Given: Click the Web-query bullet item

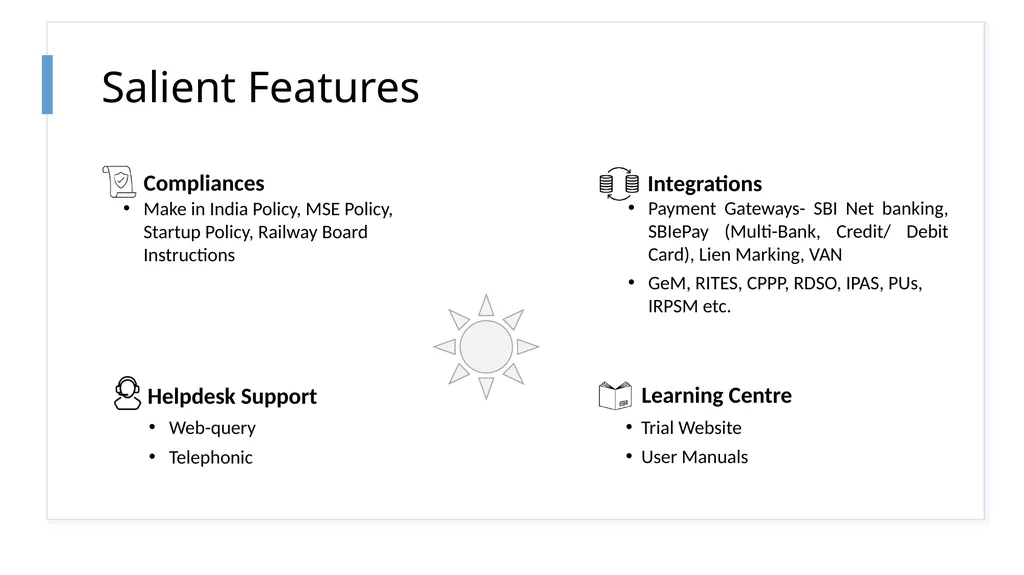Looking at the screenshot, I should click(212, 428).
